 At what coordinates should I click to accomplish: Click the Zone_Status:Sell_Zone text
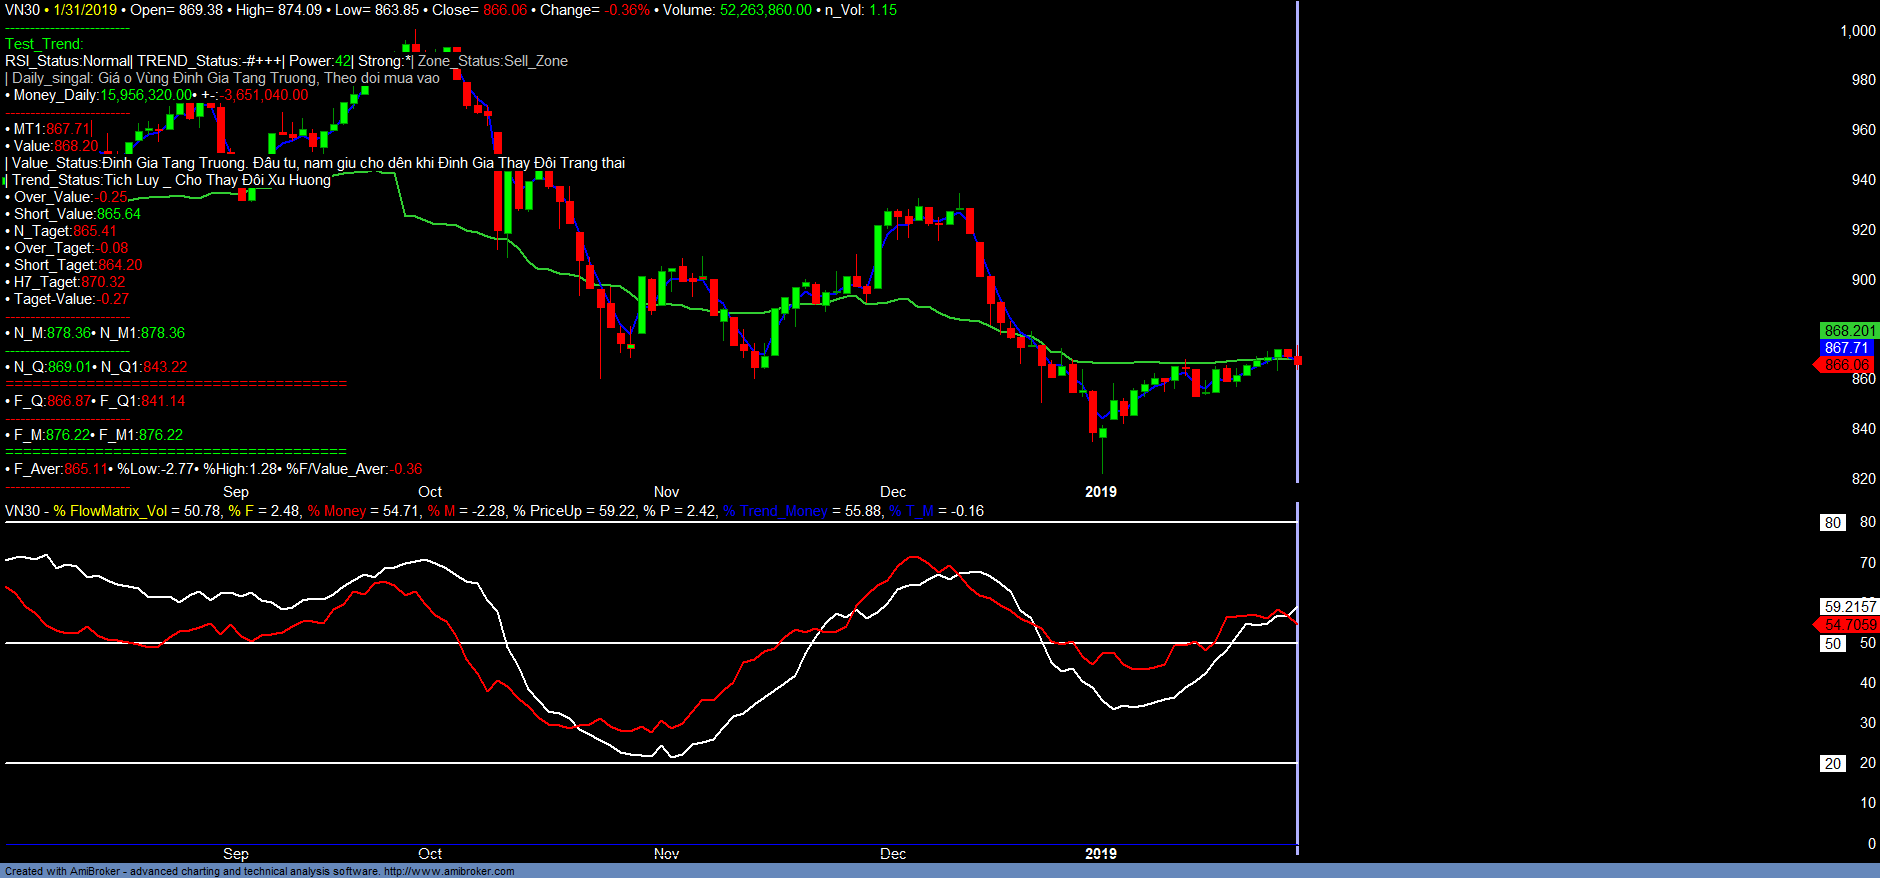coord(492,61)
